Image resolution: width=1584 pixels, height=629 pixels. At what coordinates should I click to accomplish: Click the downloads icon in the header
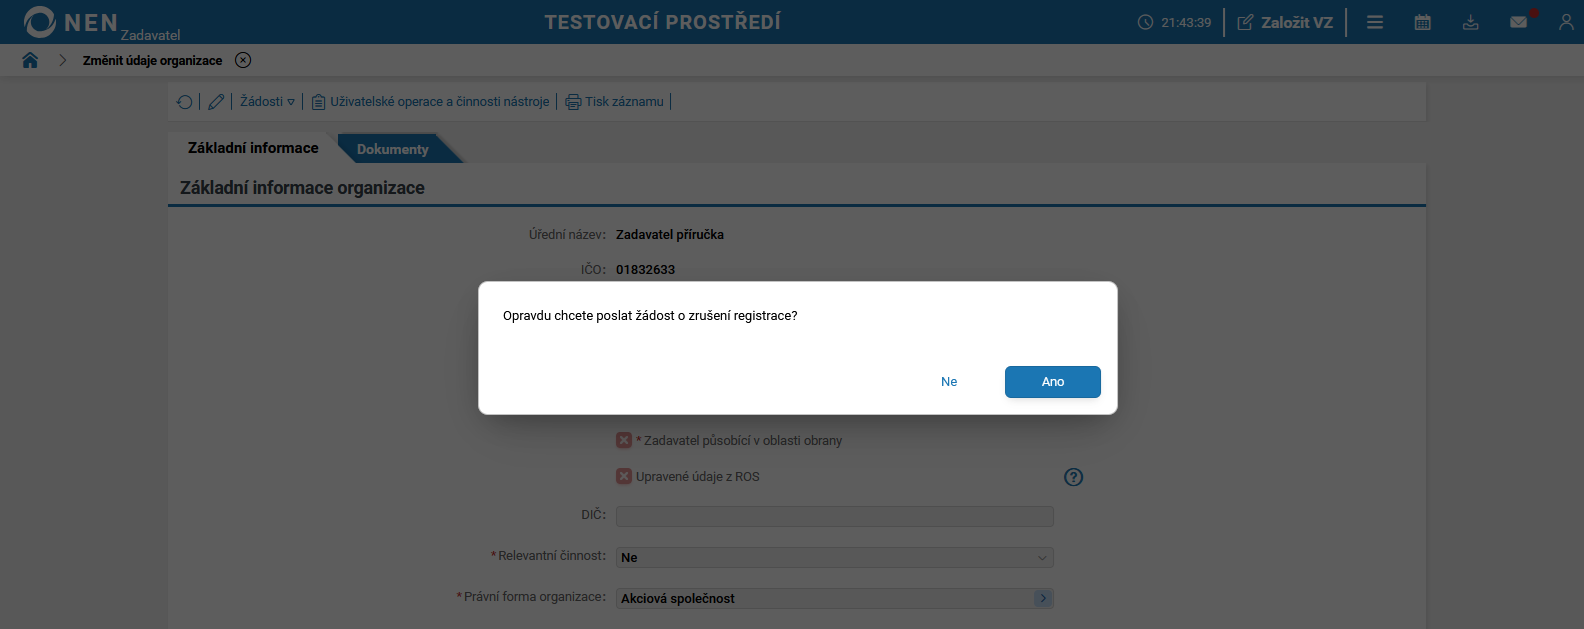pyautogui.click(x=1470, y=21)
